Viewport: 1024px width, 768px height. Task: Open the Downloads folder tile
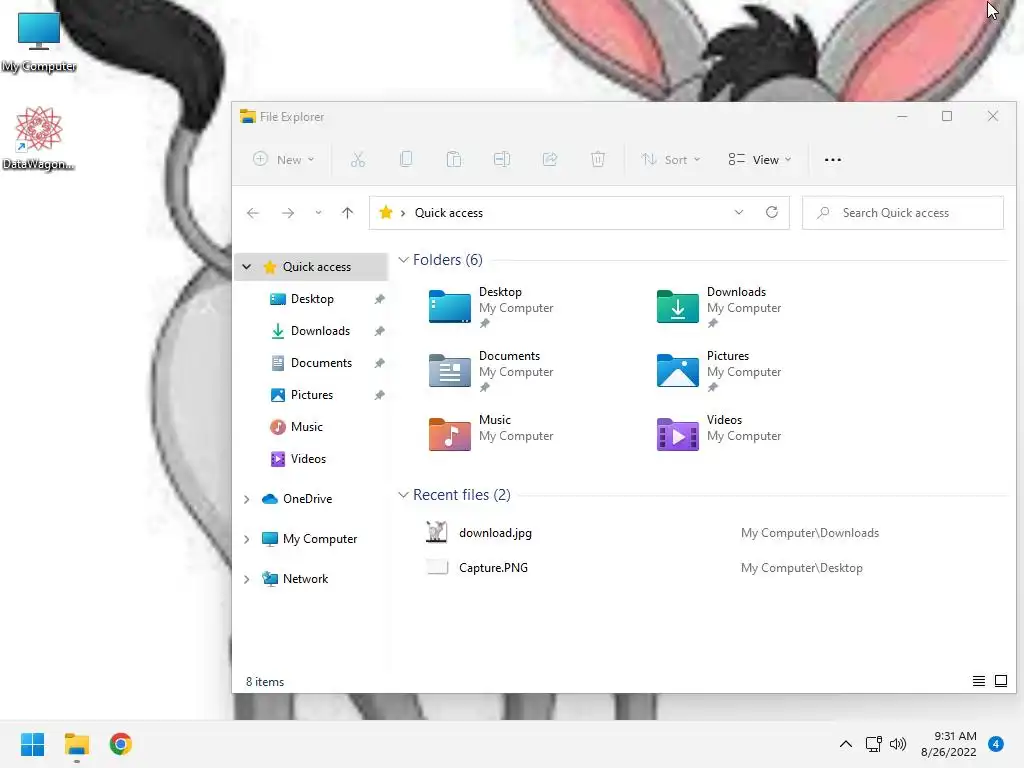tap(719, 307)
